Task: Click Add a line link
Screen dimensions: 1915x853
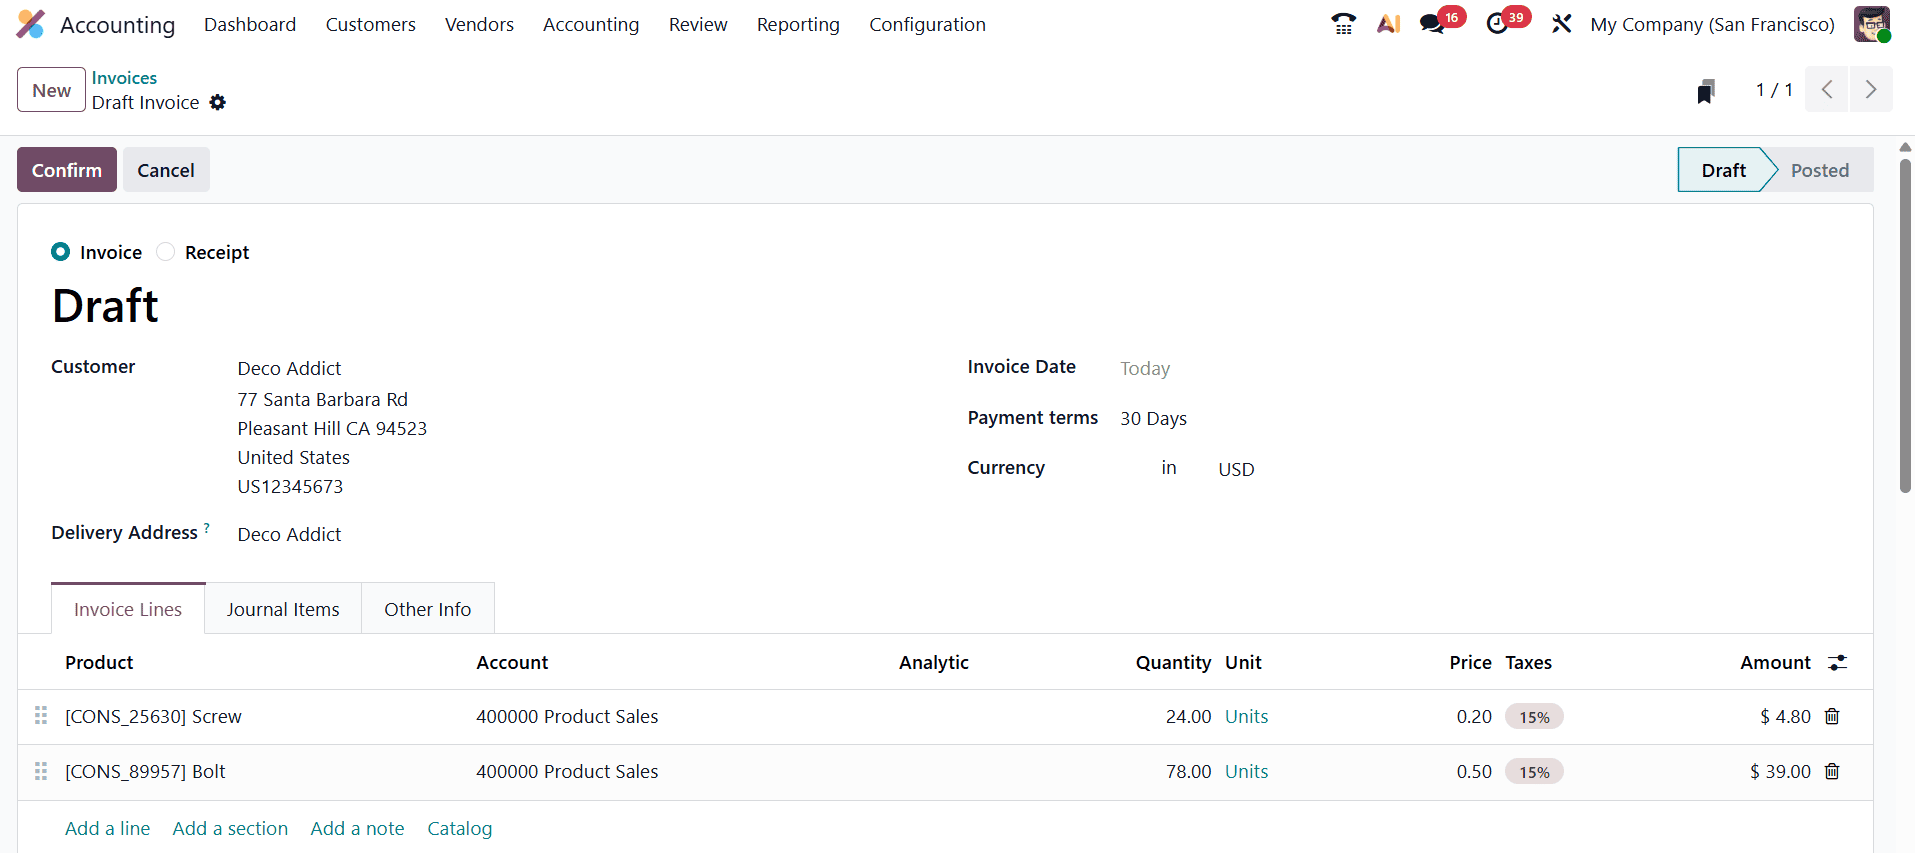Action: (x=107, y=828)
